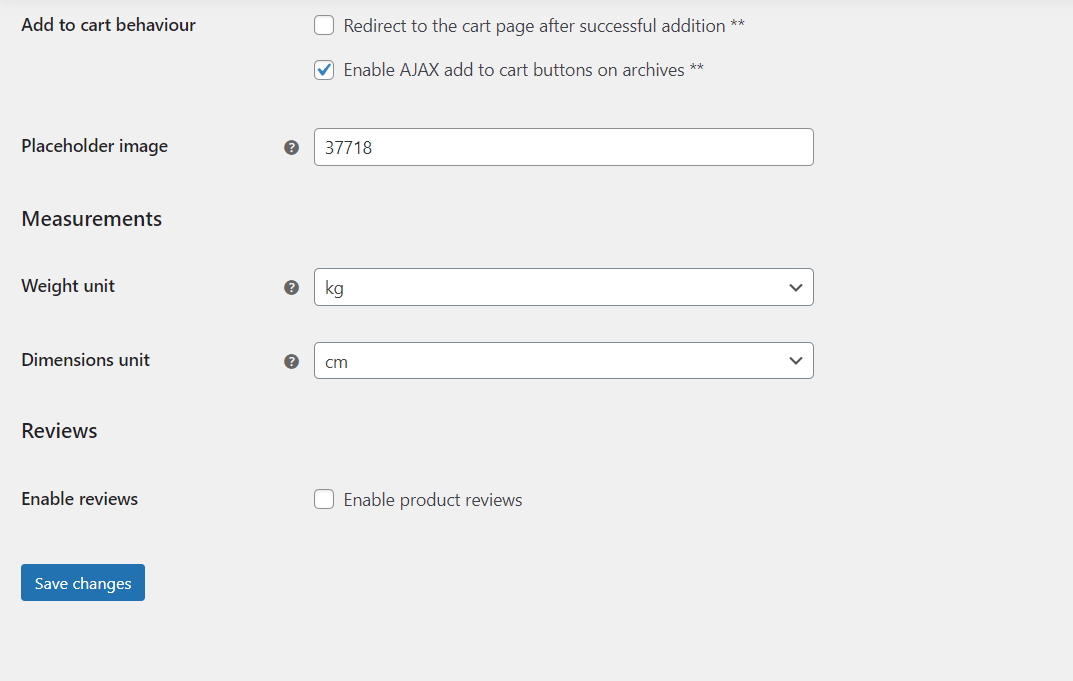
Task: Click the Reviews section heading
Action: (x=59, y=431)
